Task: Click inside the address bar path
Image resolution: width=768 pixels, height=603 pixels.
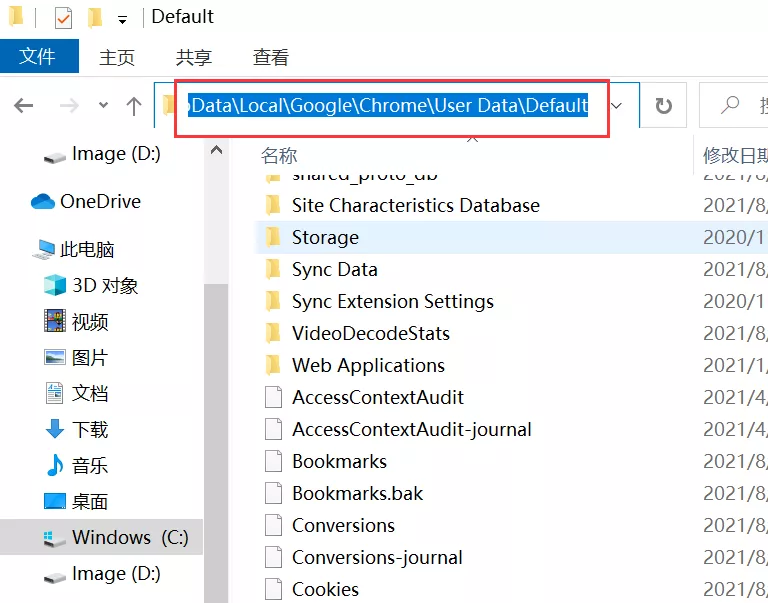Action: click(388, 105)
